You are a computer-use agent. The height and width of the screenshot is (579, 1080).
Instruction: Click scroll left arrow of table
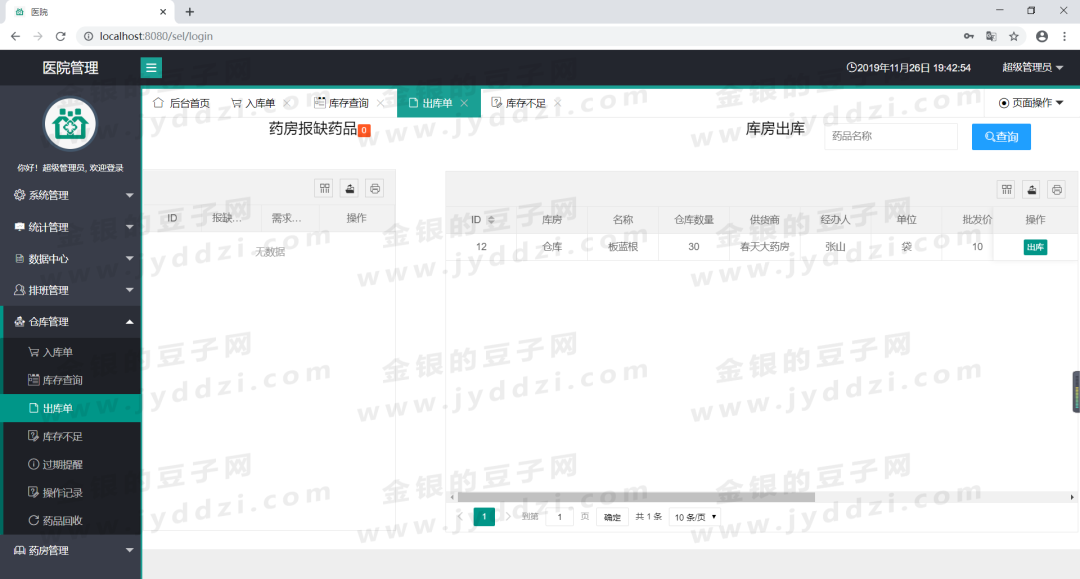(x=452, y=497)
